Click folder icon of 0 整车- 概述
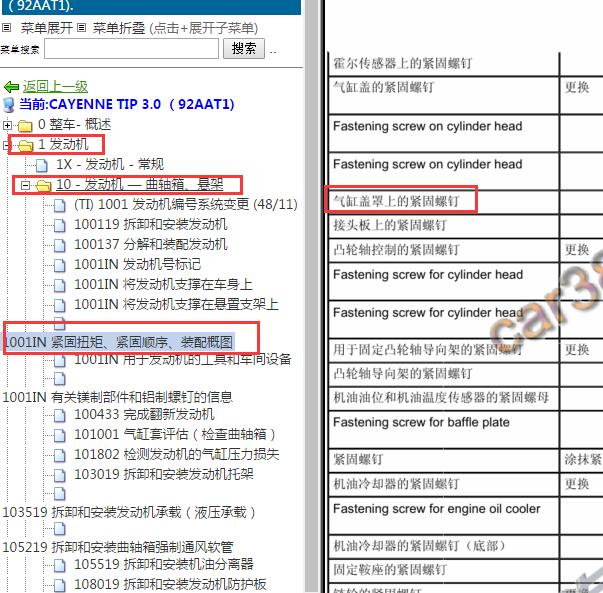This screenshot has width=603, height=593. pyautogui.click(x=25, y=126)
